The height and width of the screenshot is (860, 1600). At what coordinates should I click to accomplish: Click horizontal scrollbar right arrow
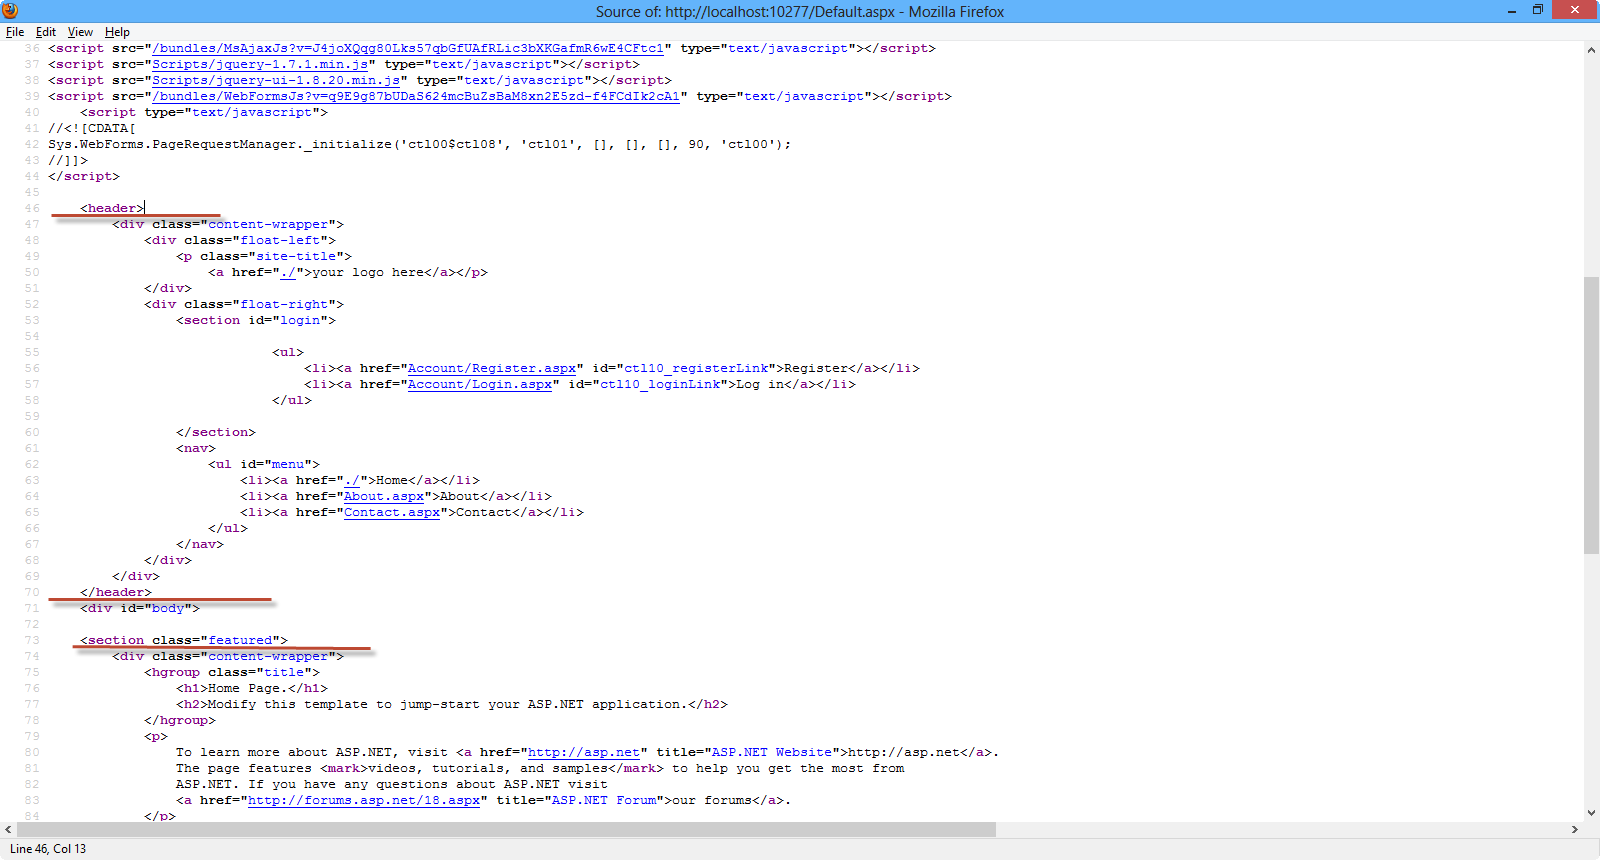[x=1574, y=830]
